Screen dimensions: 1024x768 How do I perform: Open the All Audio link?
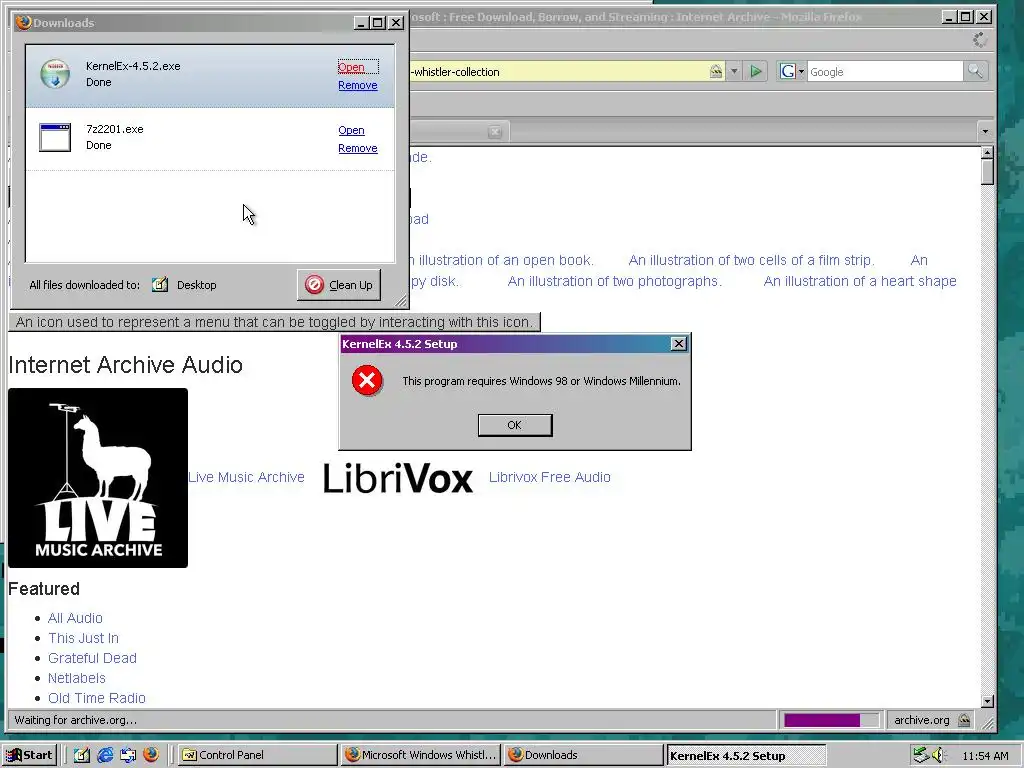tap(75, 618)
